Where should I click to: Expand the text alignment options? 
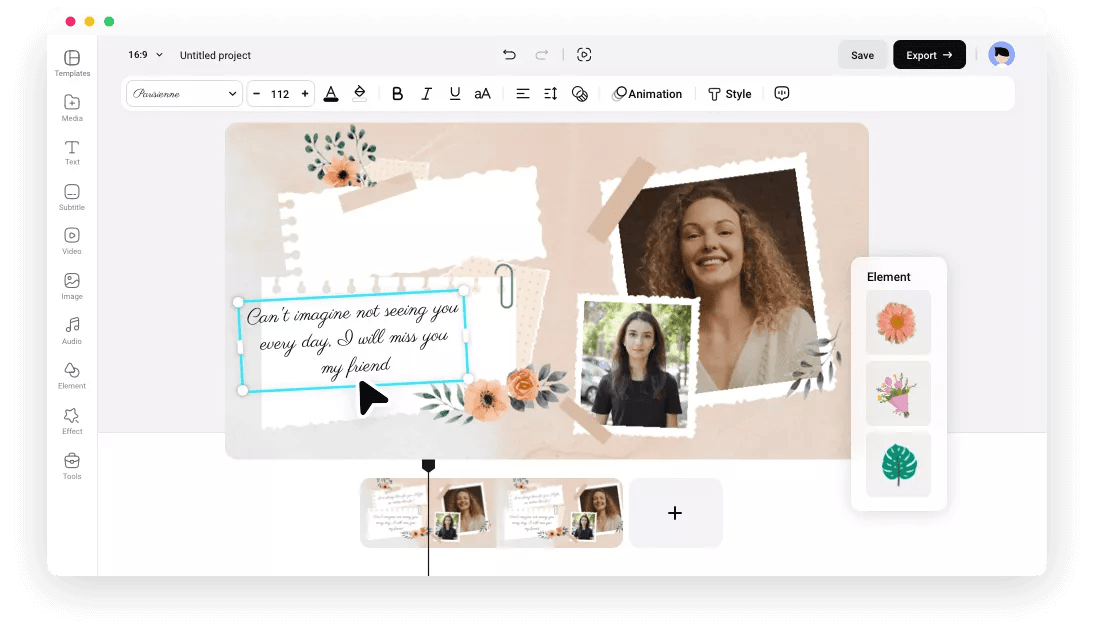pos(523,93)
